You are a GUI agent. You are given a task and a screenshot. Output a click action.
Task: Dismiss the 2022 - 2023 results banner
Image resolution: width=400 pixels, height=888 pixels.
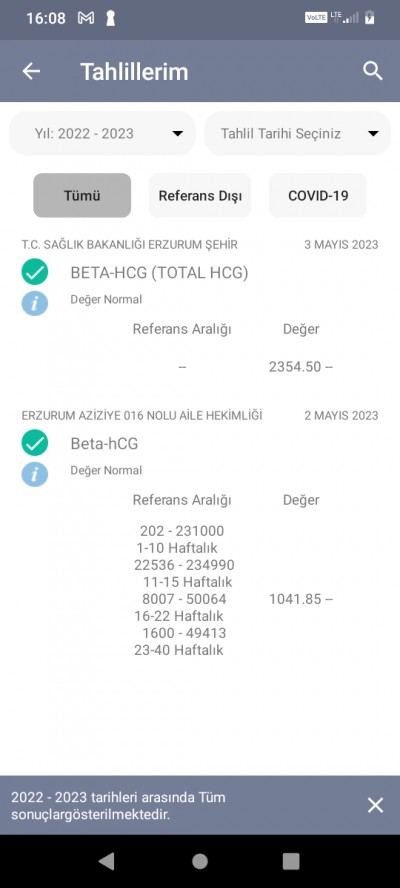(x=375, y=805)
